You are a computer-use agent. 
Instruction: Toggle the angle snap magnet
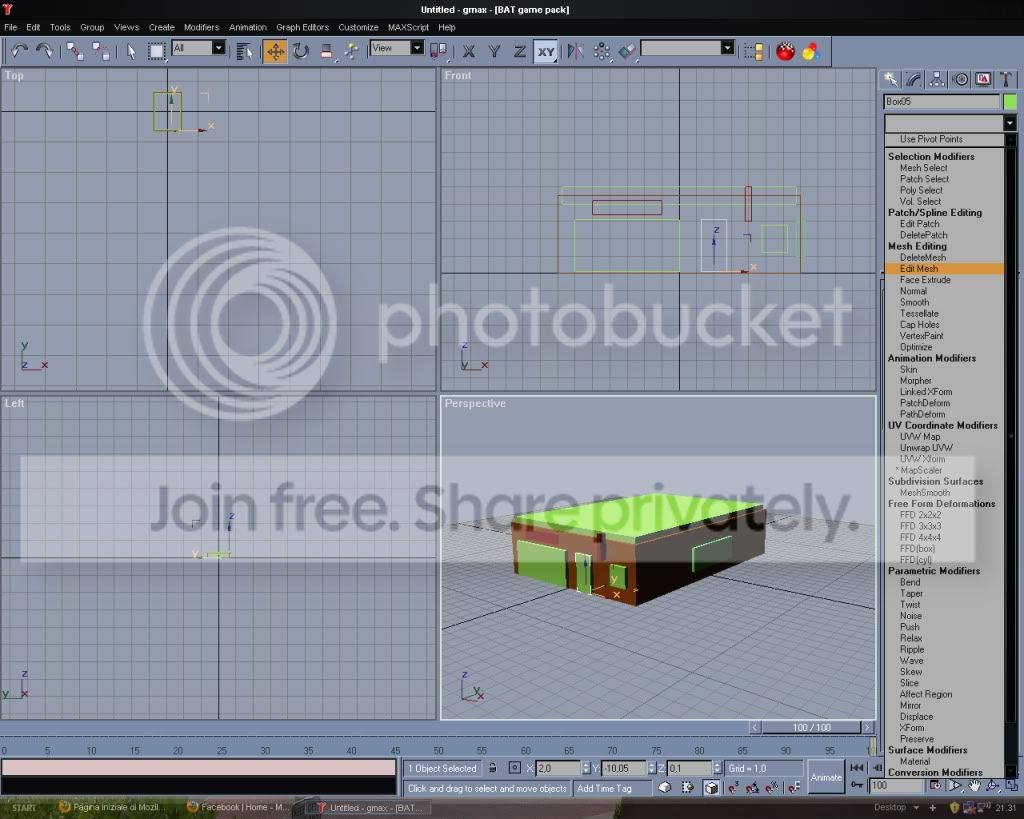[752, 788]
